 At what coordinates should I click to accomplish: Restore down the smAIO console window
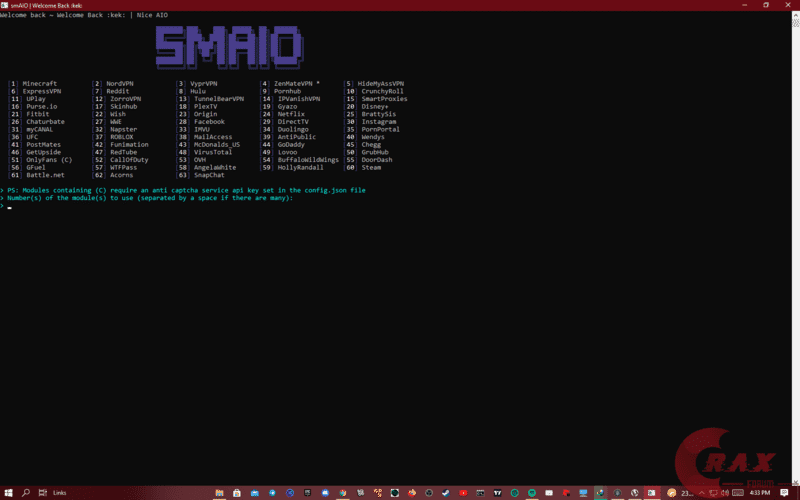(766, 5)
